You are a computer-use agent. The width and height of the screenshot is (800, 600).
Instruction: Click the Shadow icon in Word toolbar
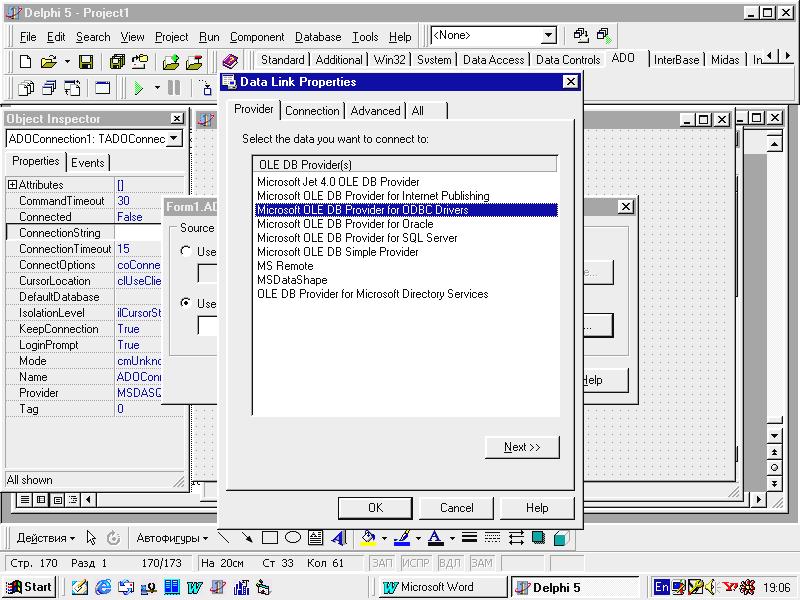[x=538, y=537]
